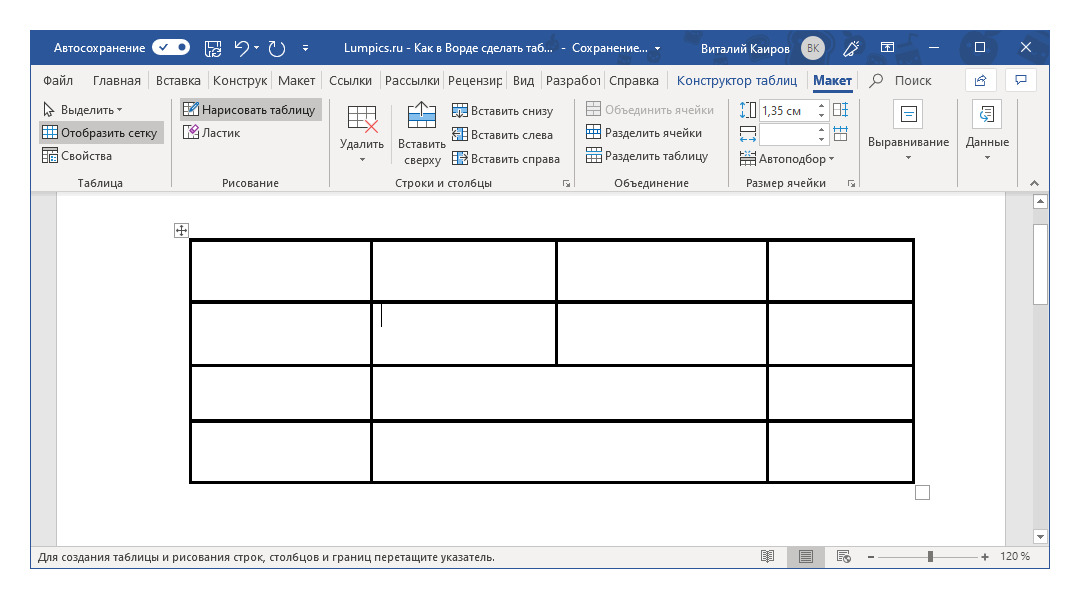This screenshot has width=1080, height=599.
Task: Open table Properties (Свойства)
Action: tap(76, 156)
